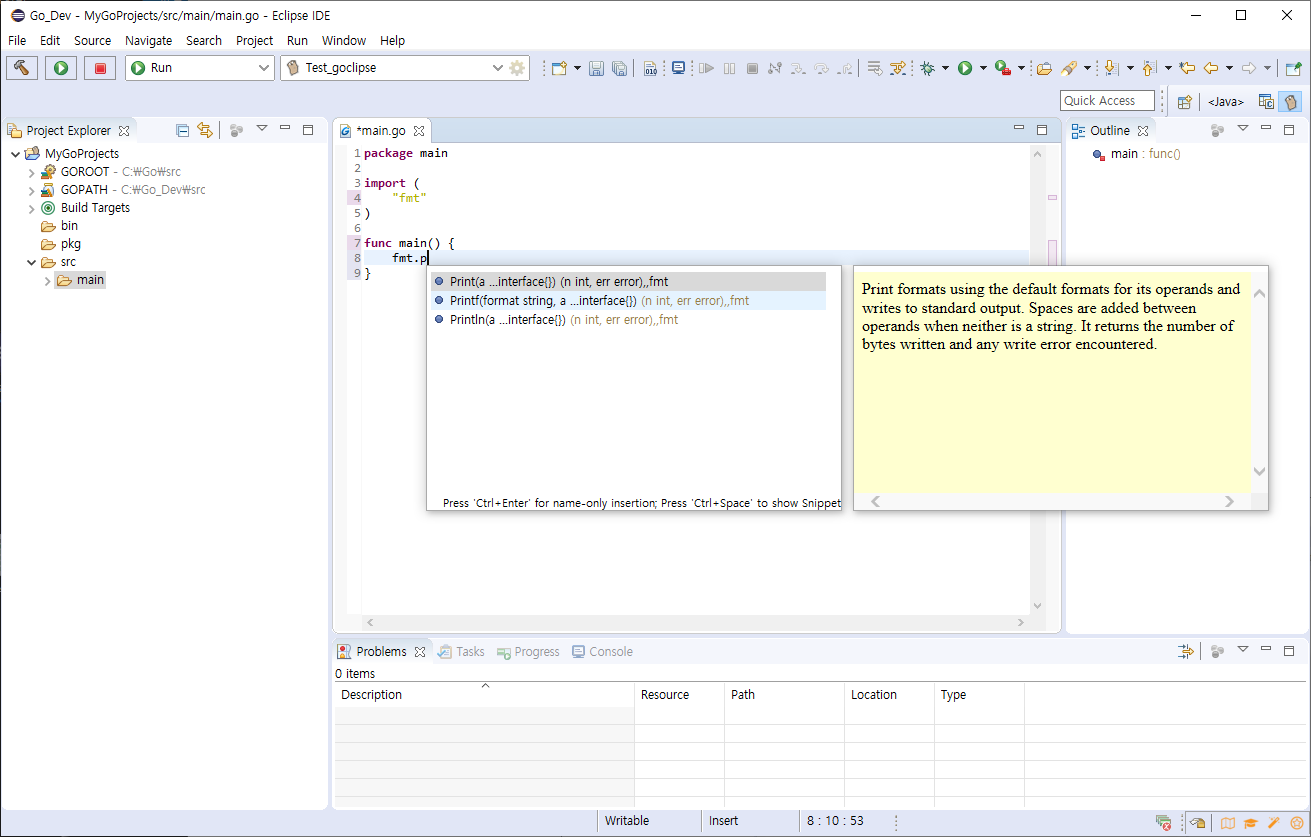Image resolution: width=1311 pixels, height=837 pixels.
Task: Open a console with the monitor toolbar icon
Action: pyautogui.click(x=679, y=68)
